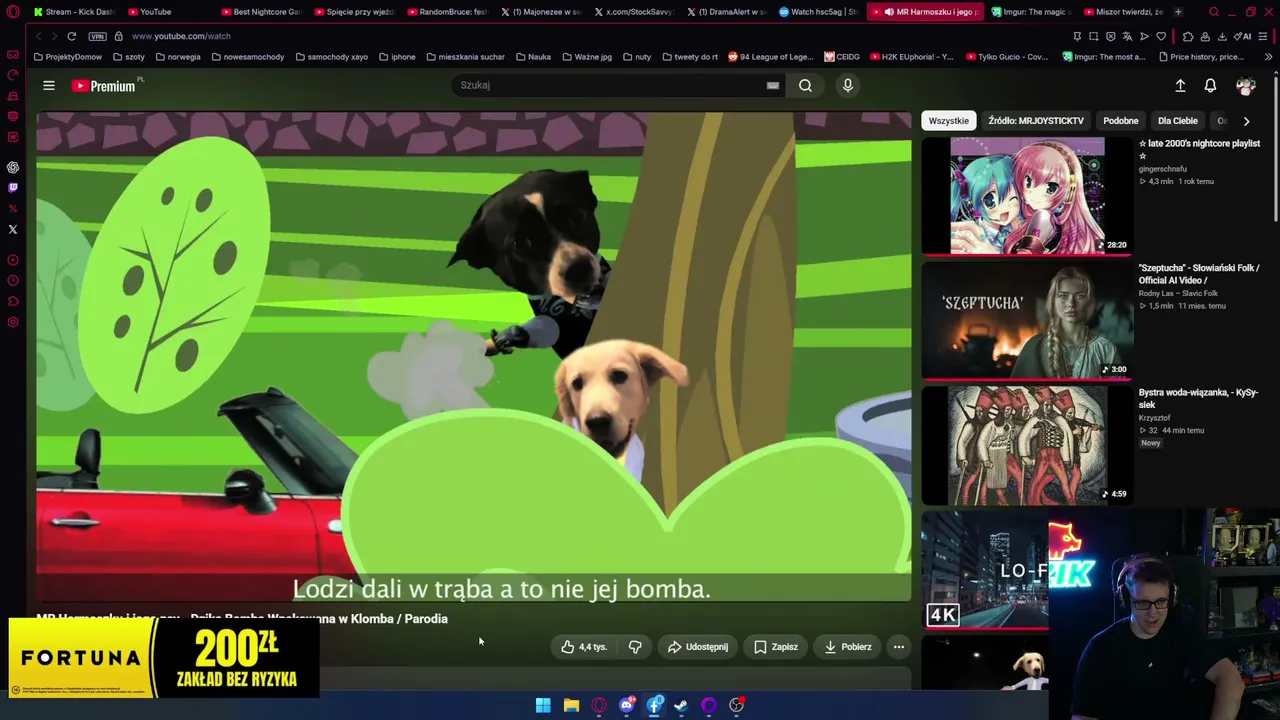The image size is (1280, 720).
Task: Open the YouTube upload/create button
Action: click(x=1180, y=86)
